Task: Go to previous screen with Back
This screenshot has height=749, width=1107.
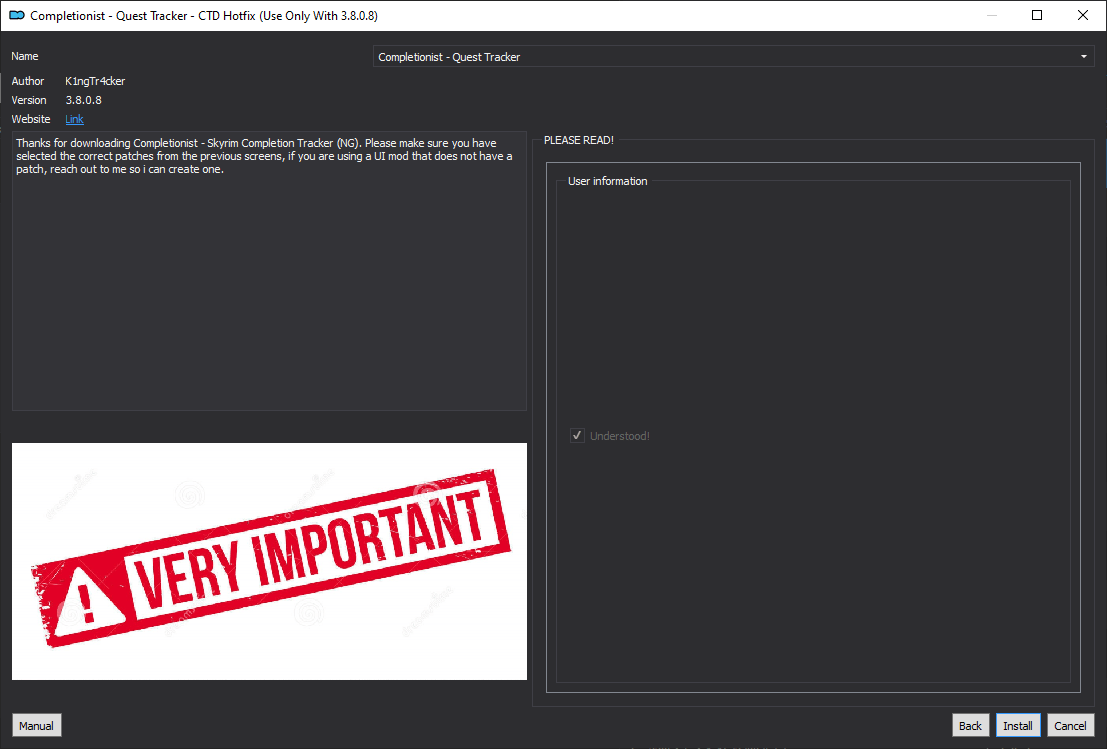Action: [x=970, y=726]
